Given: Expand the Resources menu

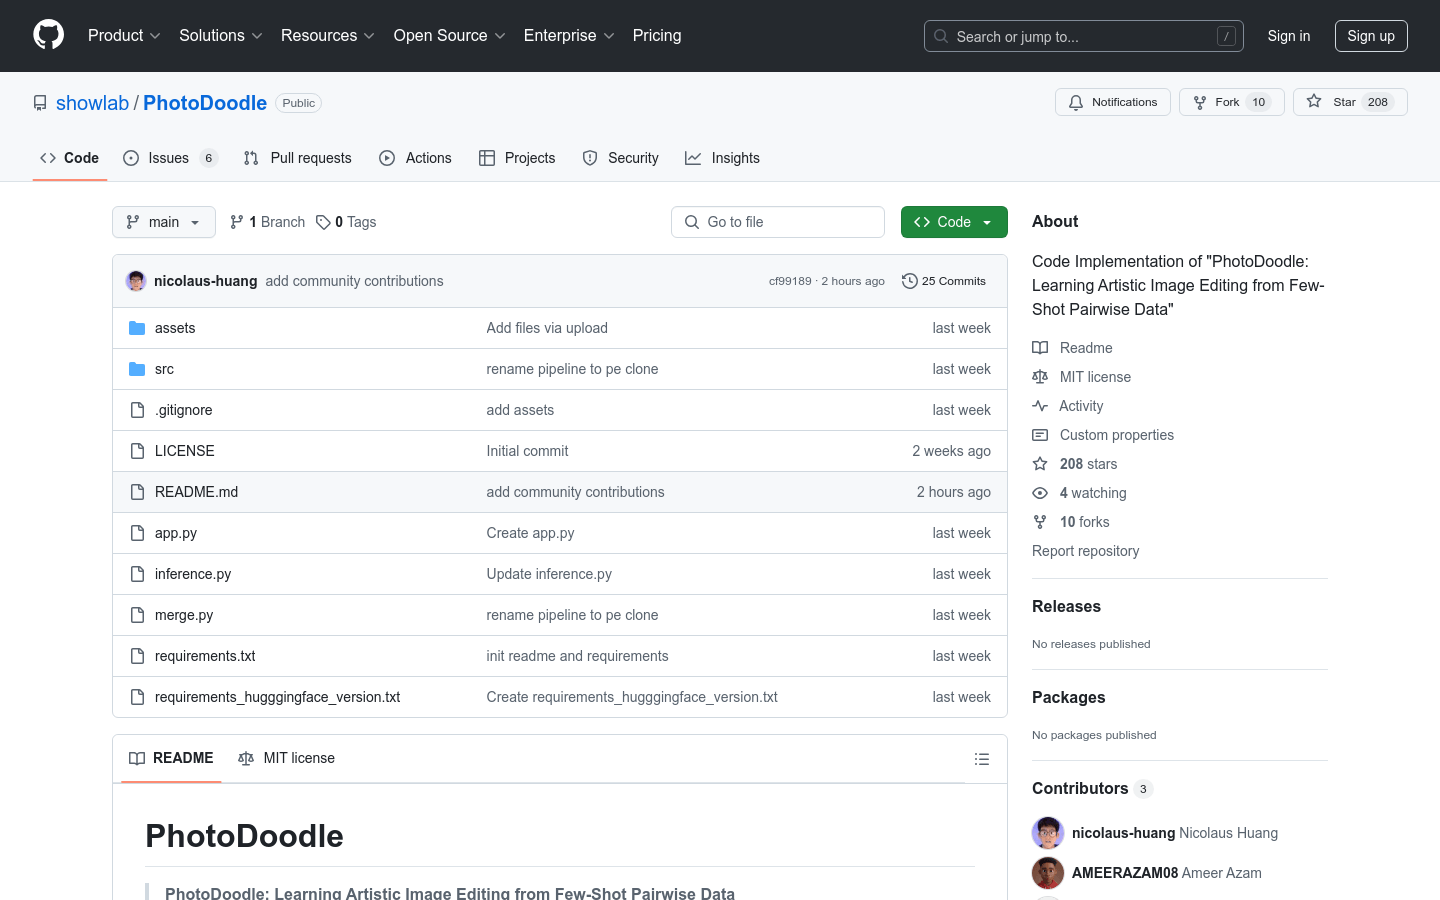Looking at the screenshot, I should 328,36.
